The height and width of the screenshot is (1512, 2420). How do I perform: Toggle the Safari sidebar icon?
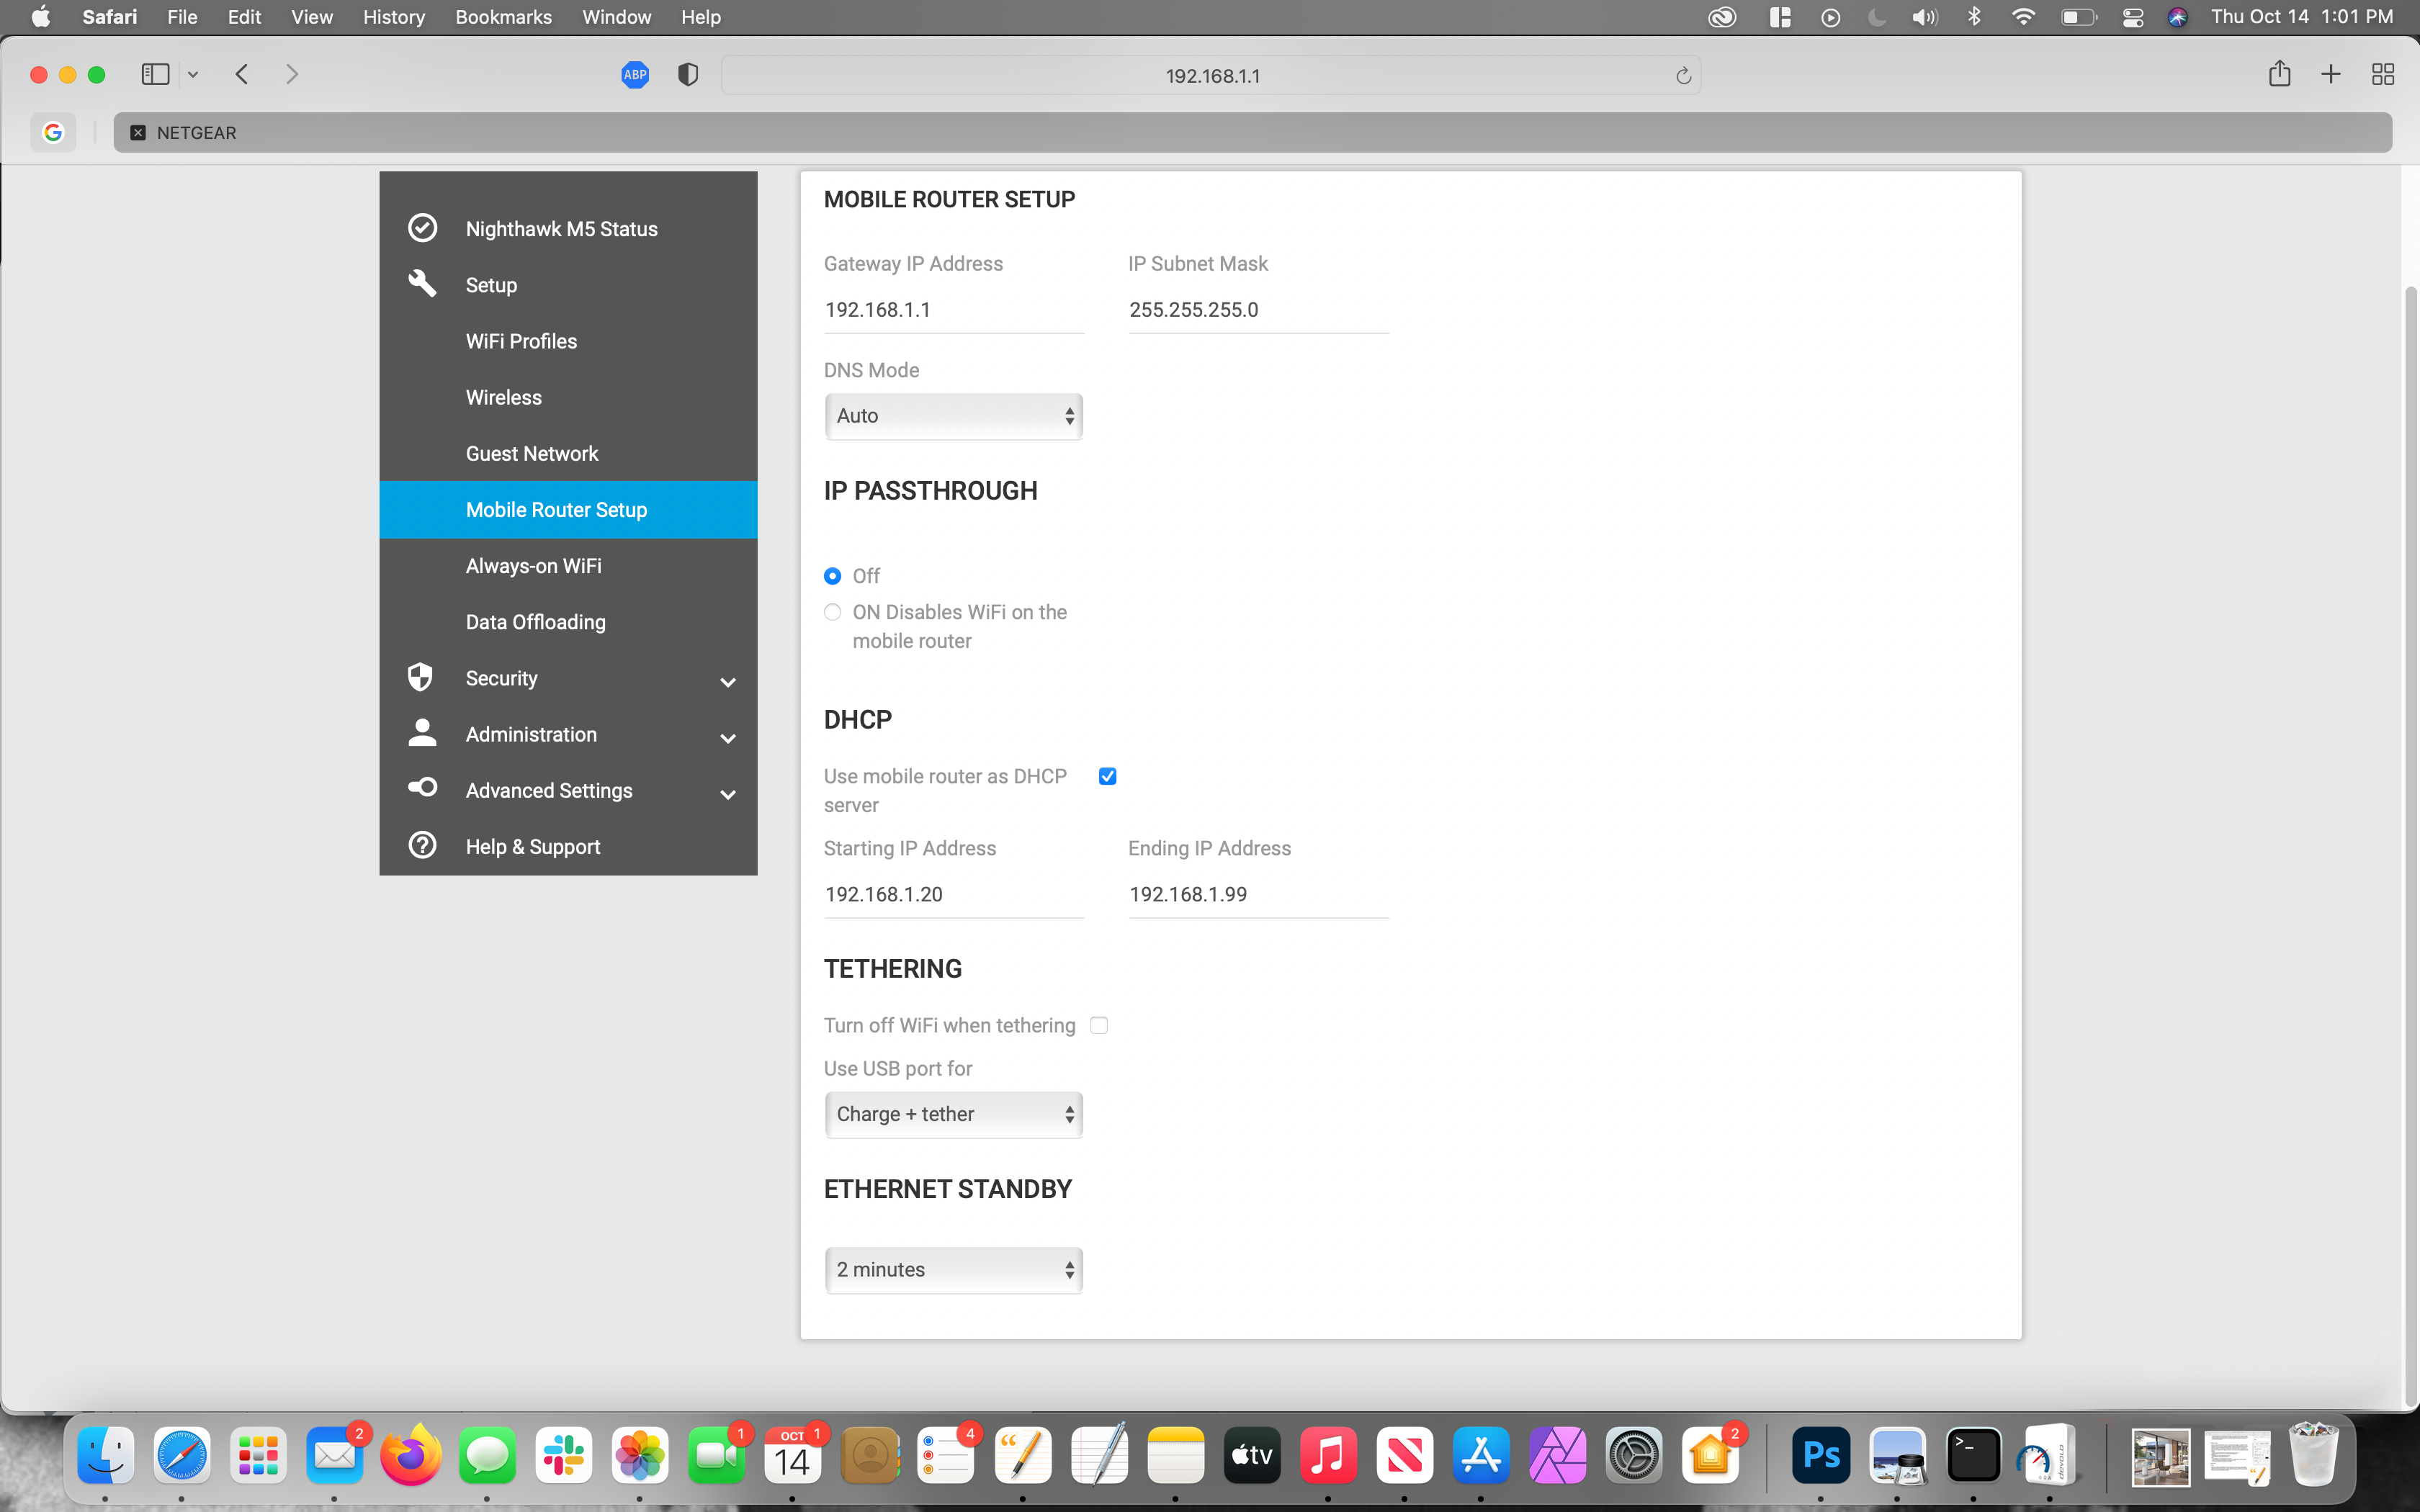155,74
